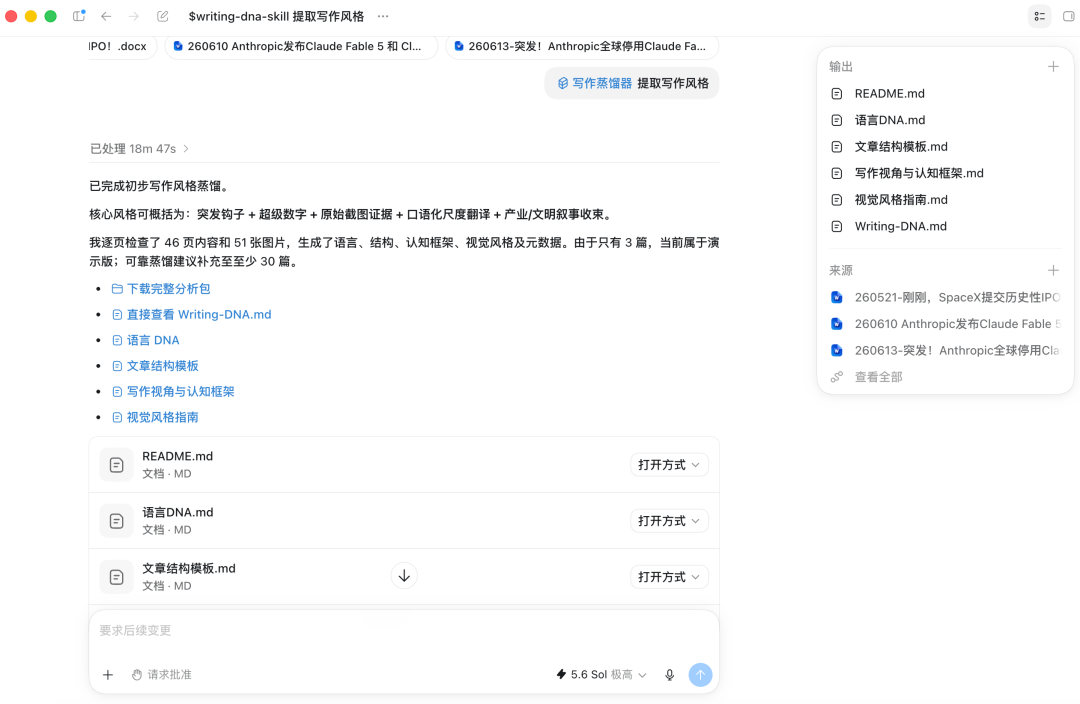Screen dimensions: 1080x704
Task: Open the 260610 Anthropic attachment chip
Action: (301, 46)
